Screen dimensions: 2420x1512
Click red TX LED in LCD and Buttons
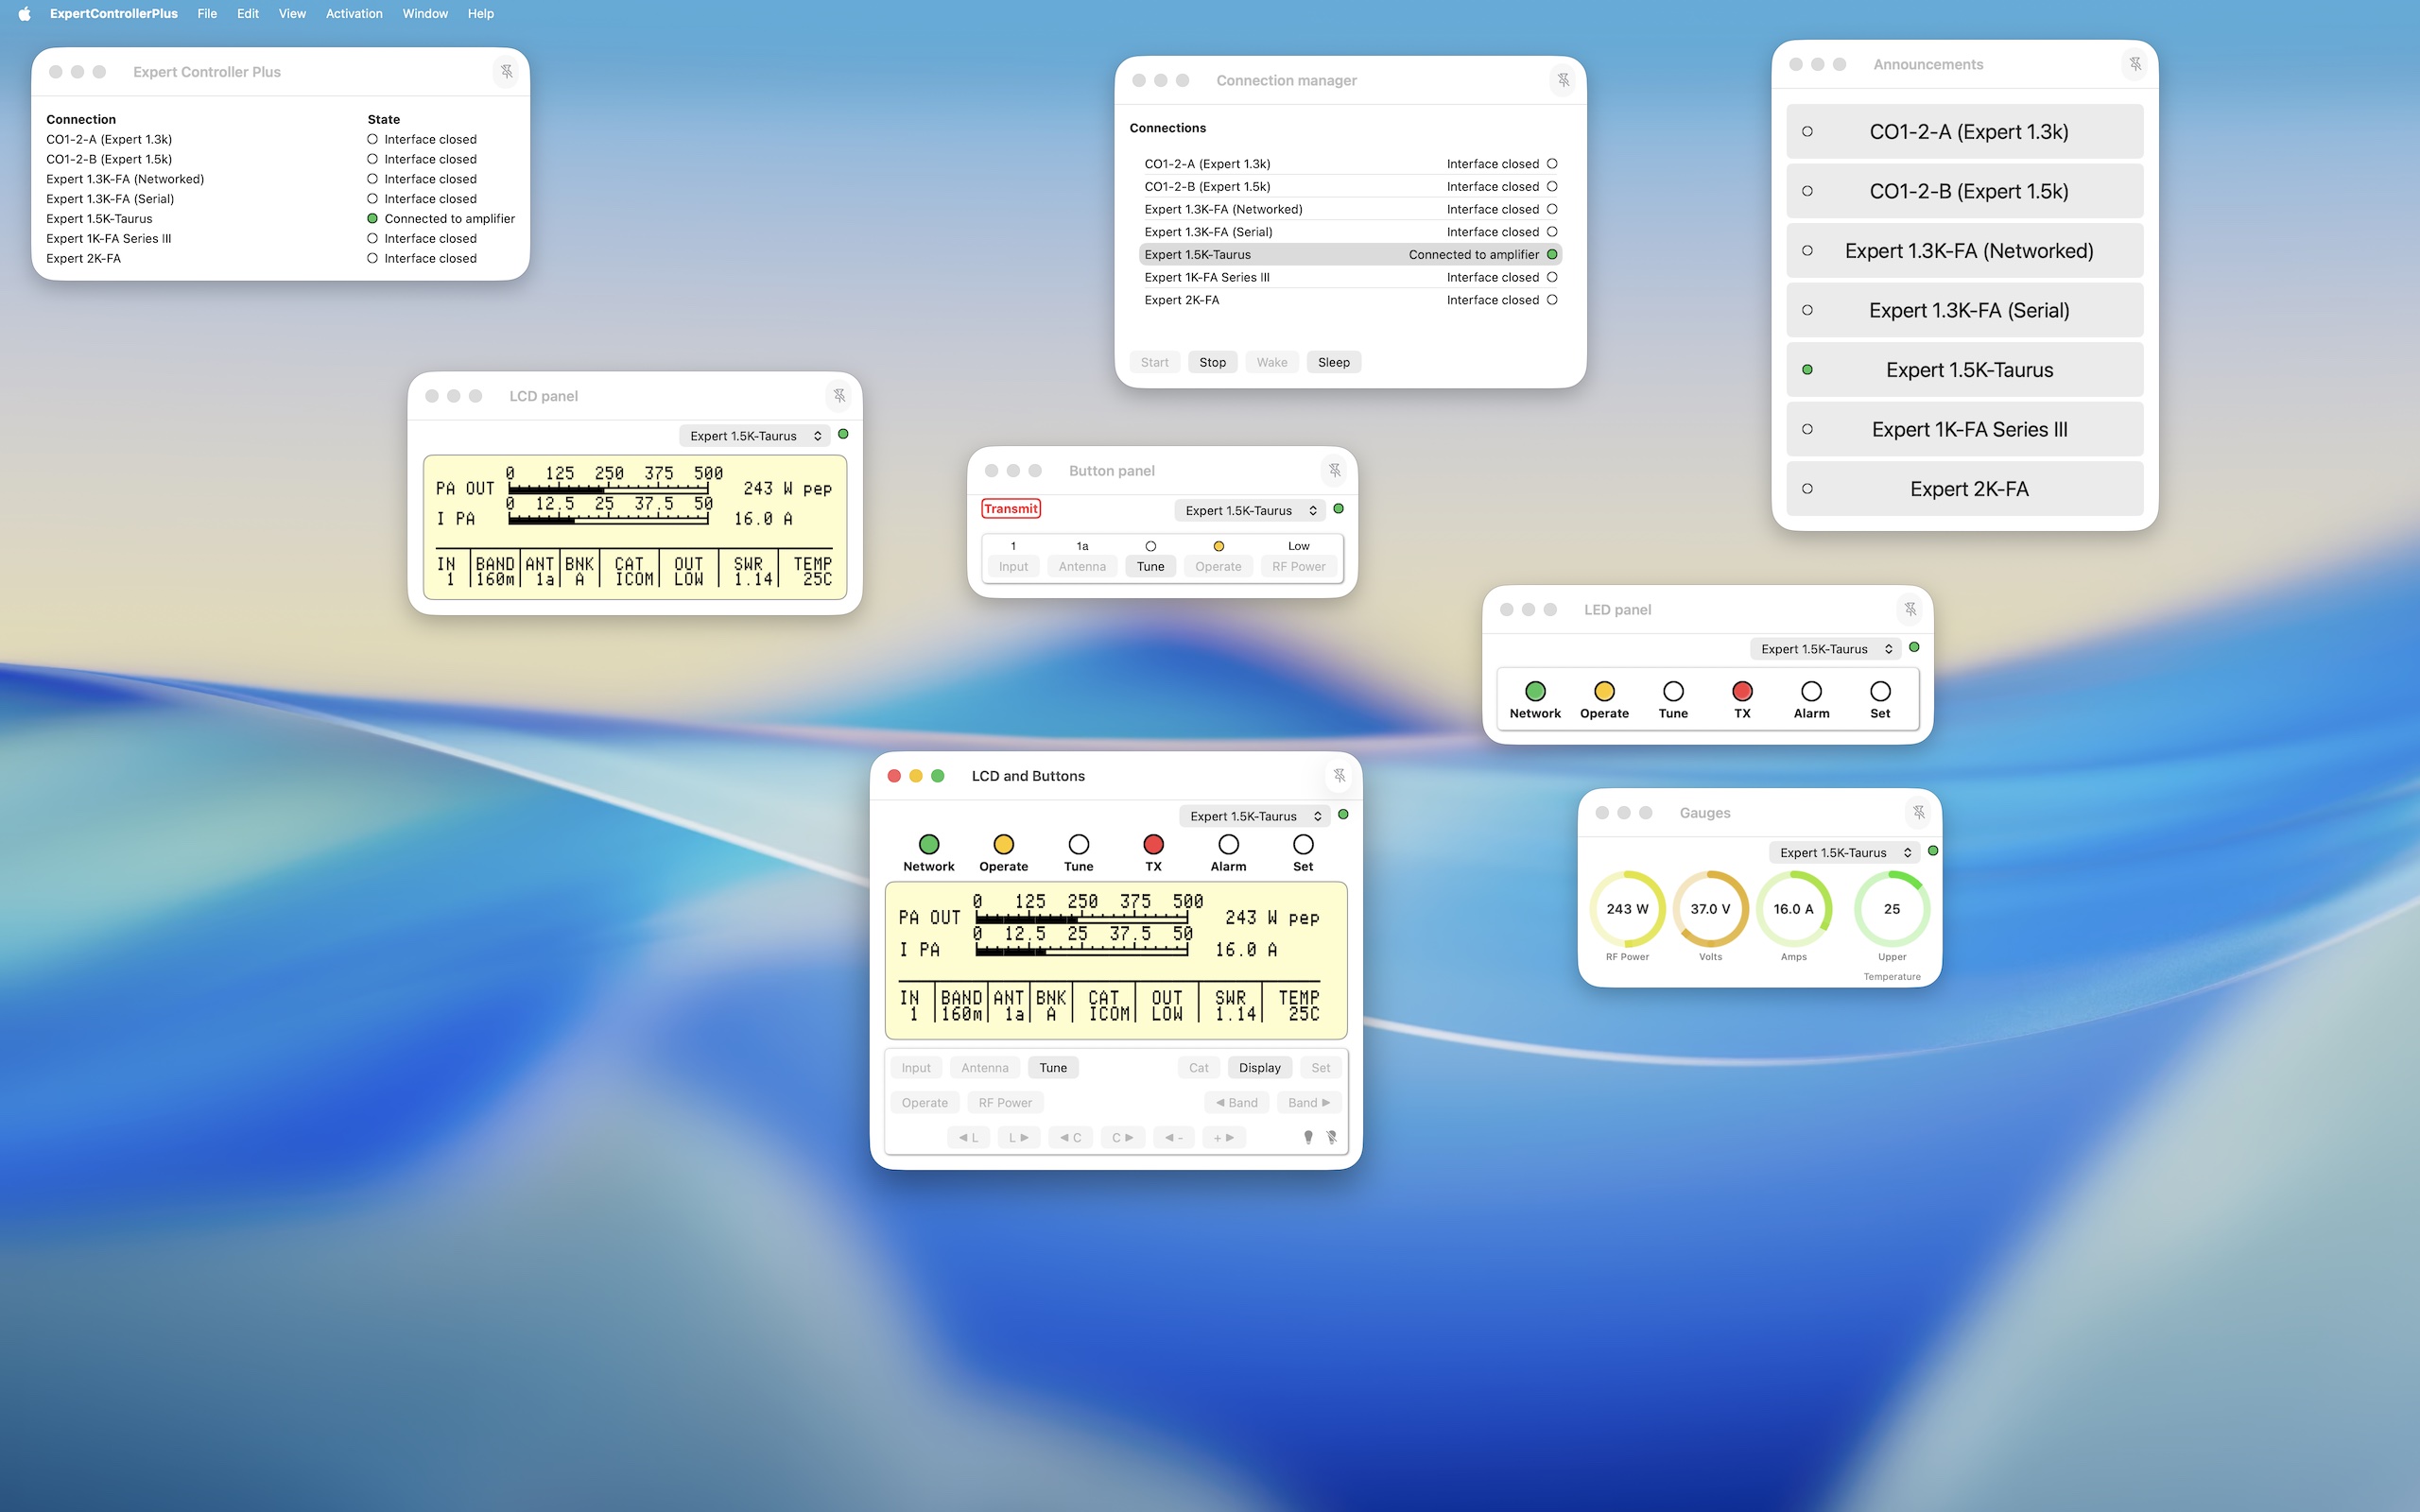coord(1153,844)
